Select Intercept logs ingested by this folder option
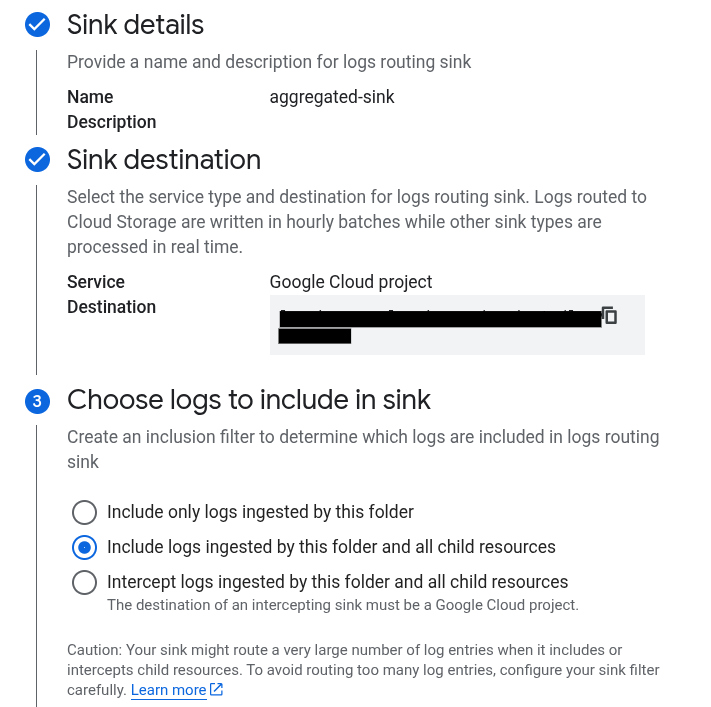Viewport: 711px width, 707px height. [84, 582]
